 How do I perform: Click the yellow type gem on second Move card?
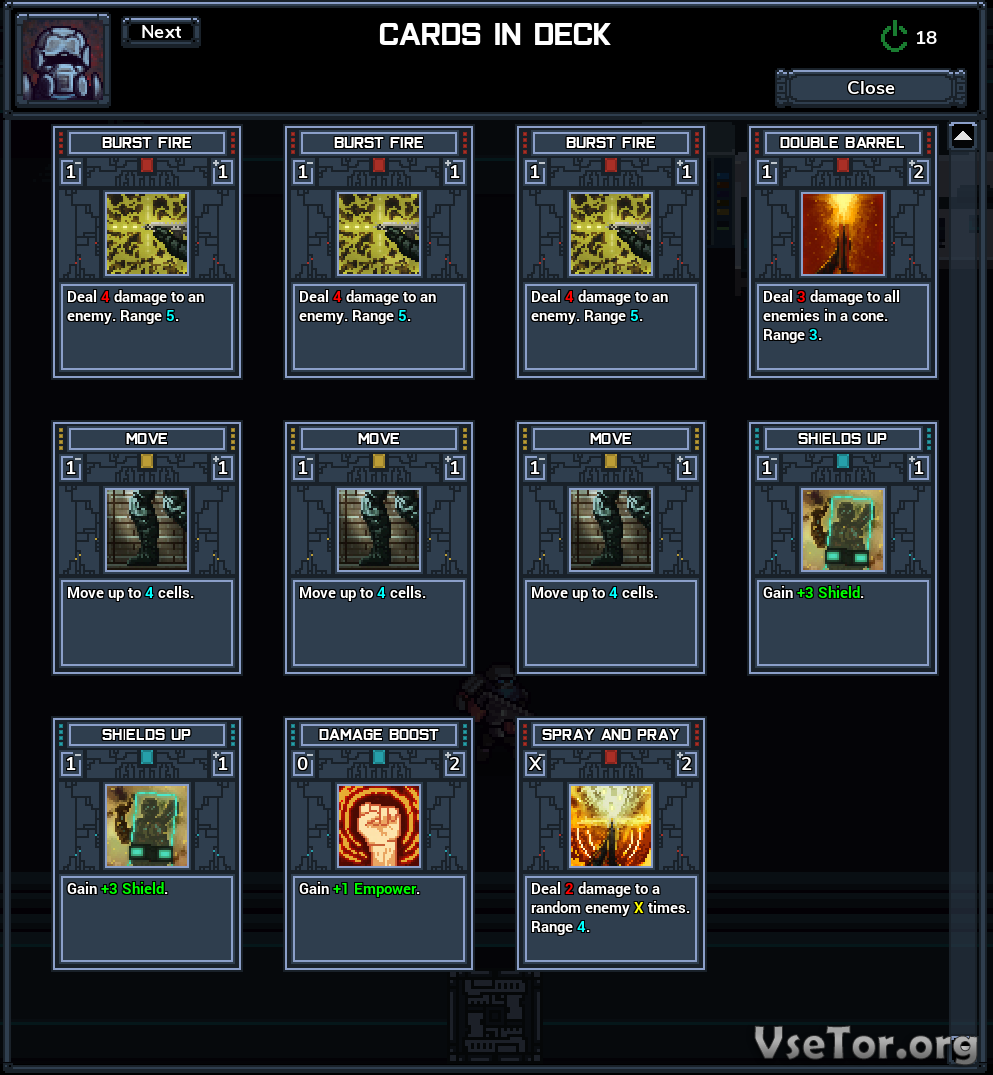(379, 461)
